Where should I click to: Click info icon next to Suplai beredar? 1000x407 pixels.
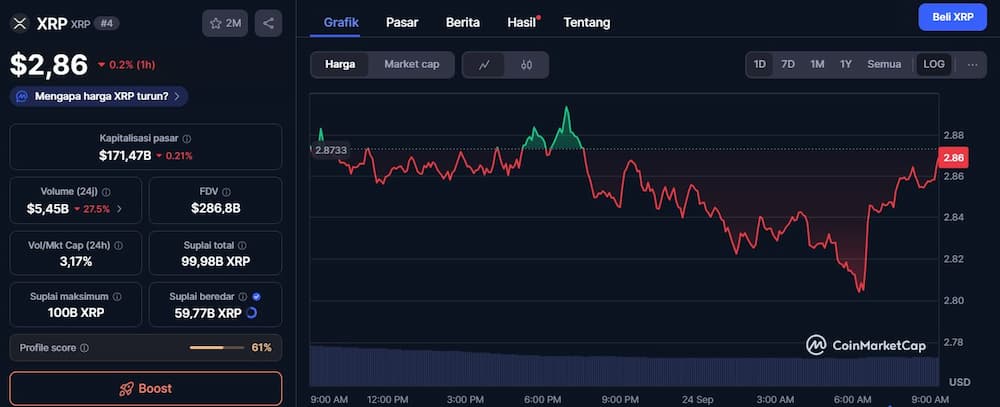242,297
